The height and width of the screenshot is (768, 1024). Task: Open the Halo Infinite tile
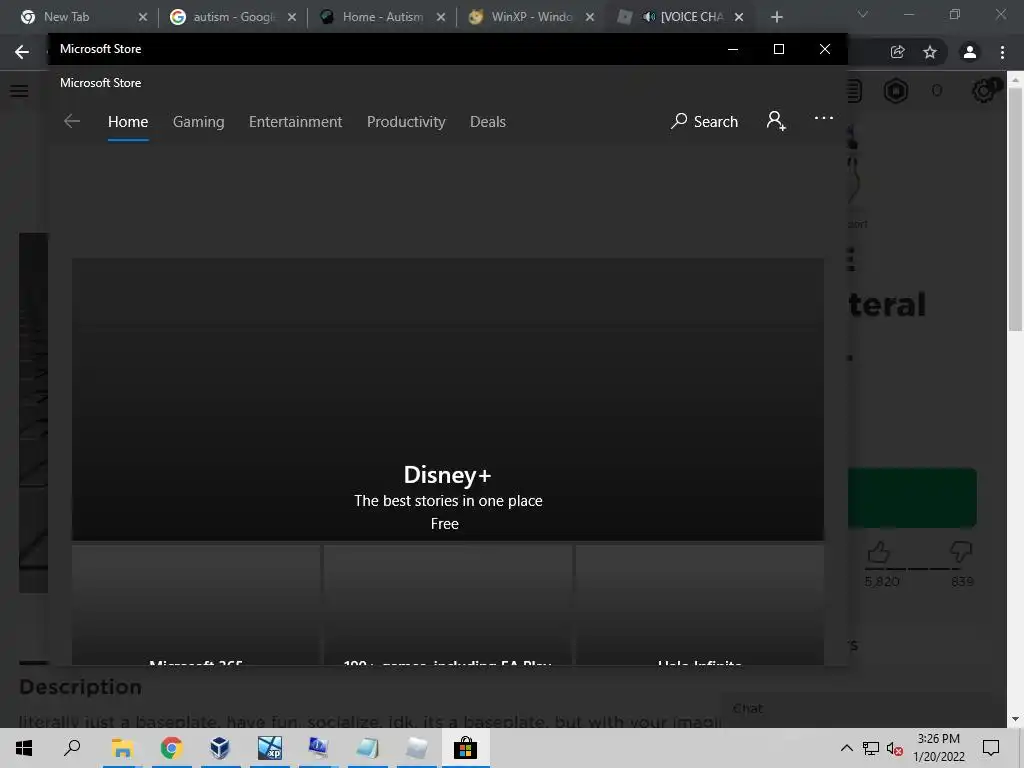[699, 605]
